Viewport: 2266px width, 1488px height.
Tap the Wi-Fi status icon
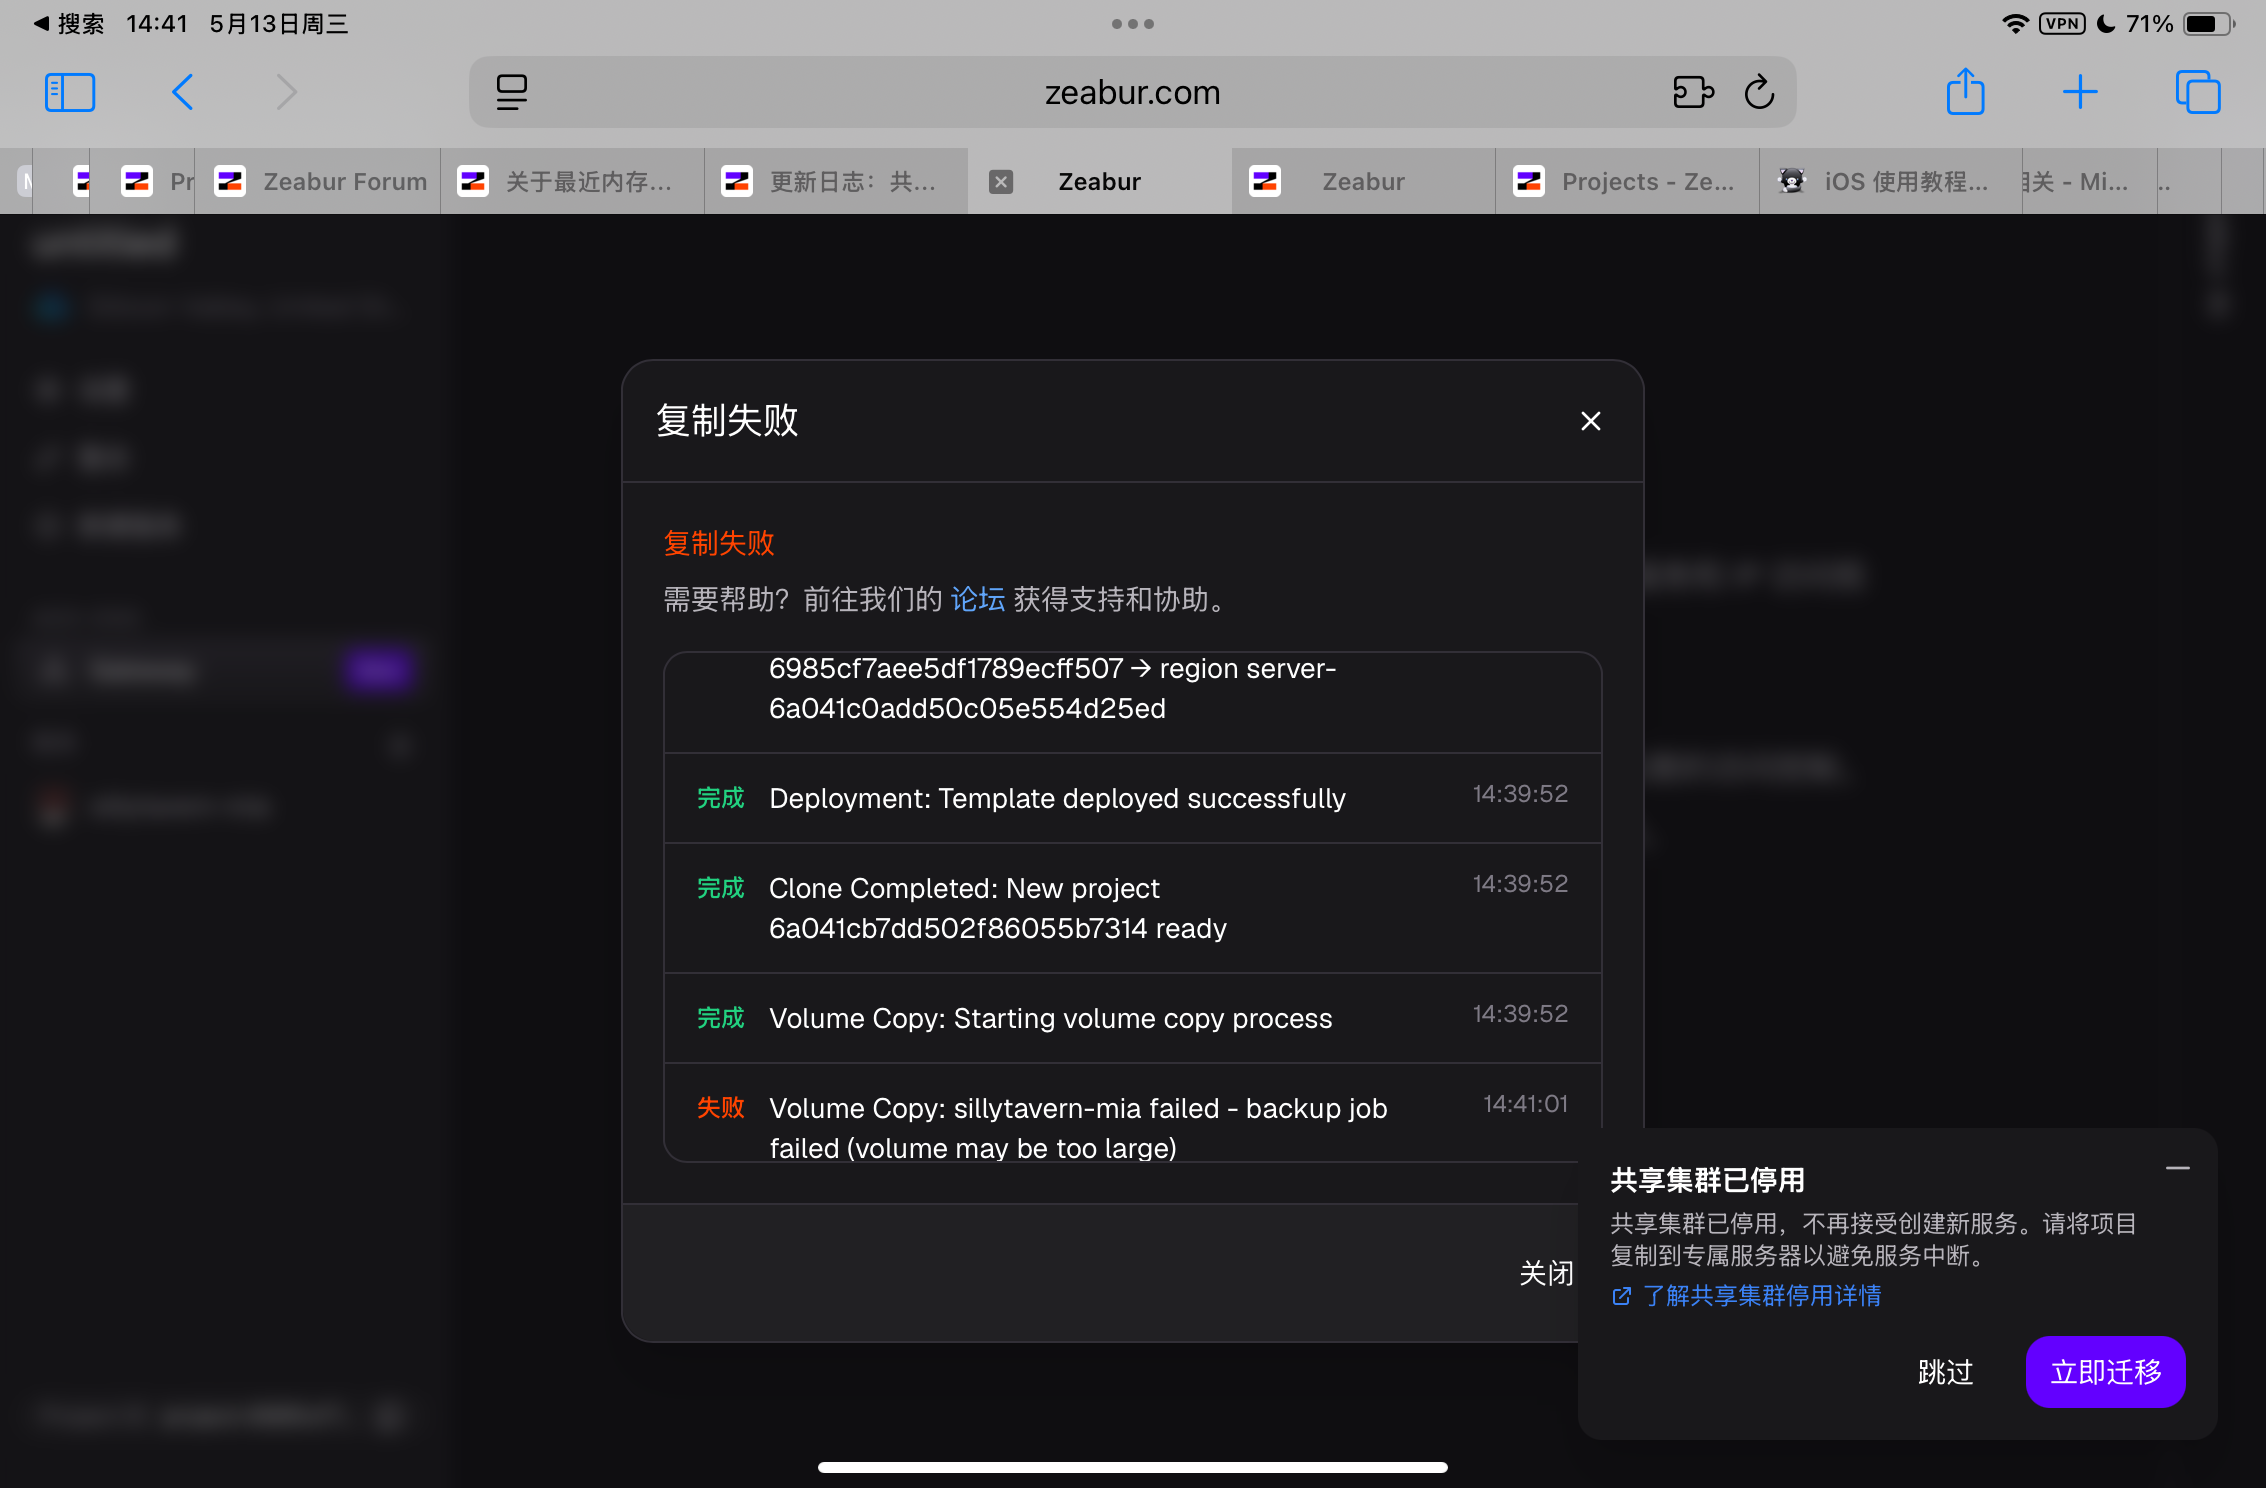[2015, 24]
